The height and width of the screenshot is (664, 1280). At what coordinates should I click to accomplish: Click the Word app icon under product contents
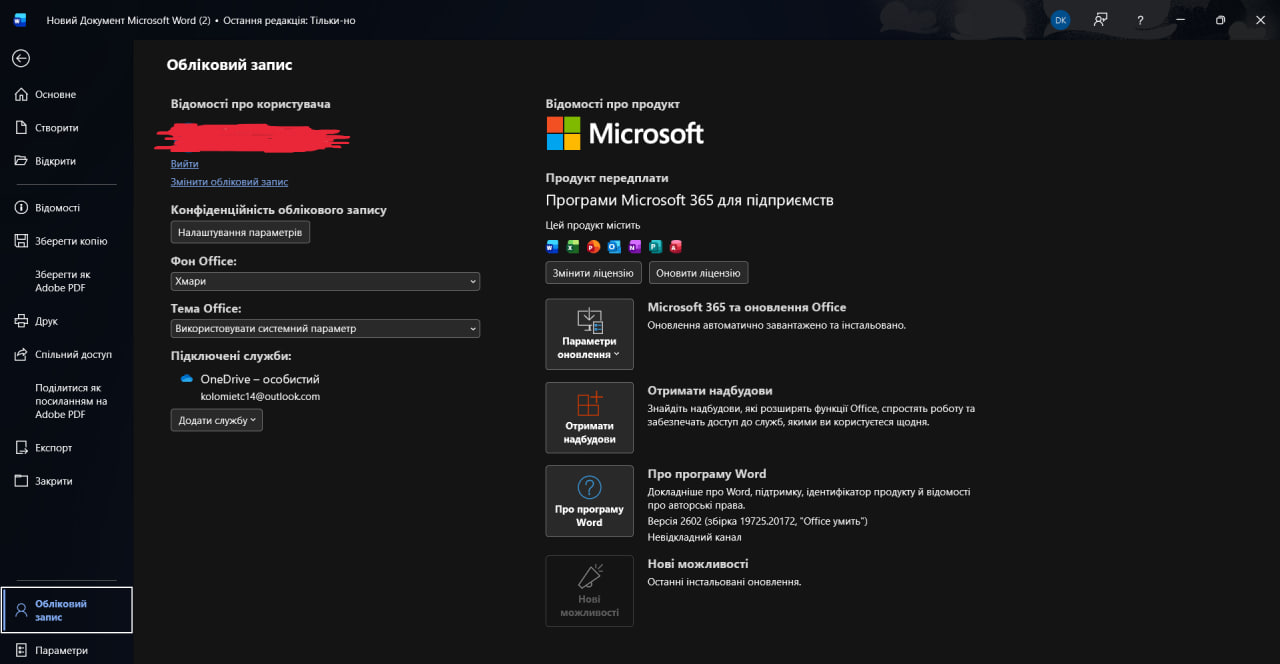(x=553, y=246)
